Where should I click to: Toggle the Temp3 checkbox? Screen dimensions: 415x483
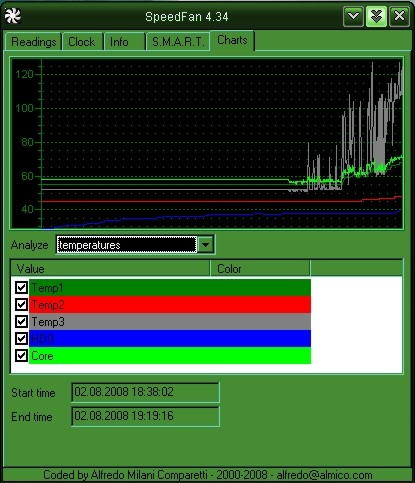(22, 321)
